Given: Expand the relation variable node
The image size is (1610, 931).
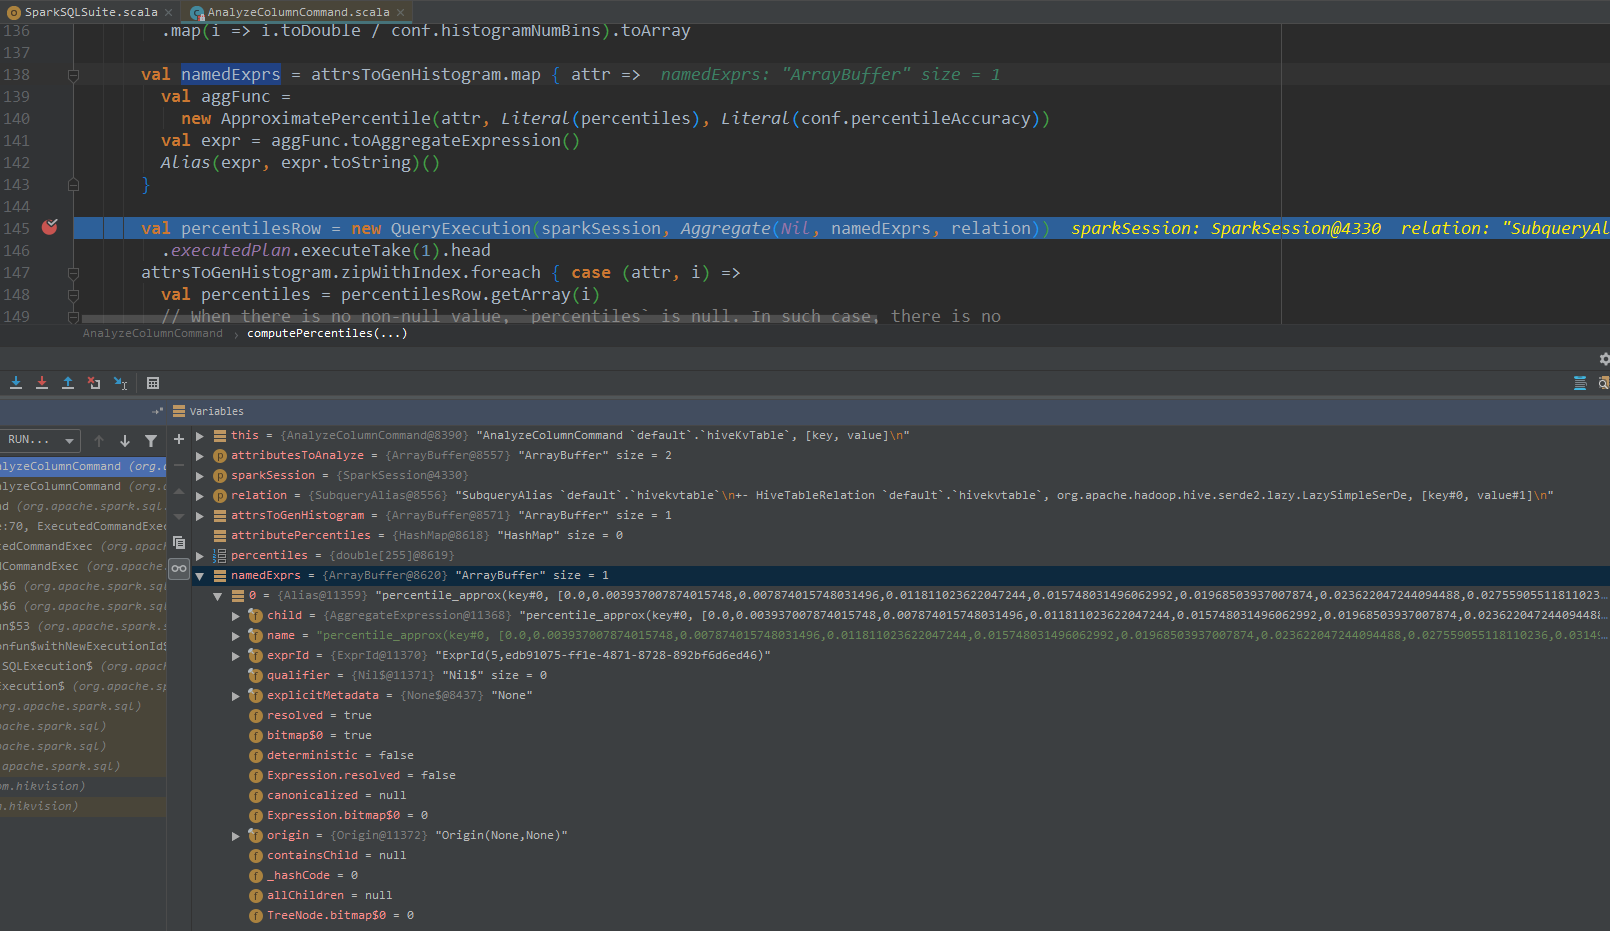Looking at the screenshot, I should pos(200,496).
